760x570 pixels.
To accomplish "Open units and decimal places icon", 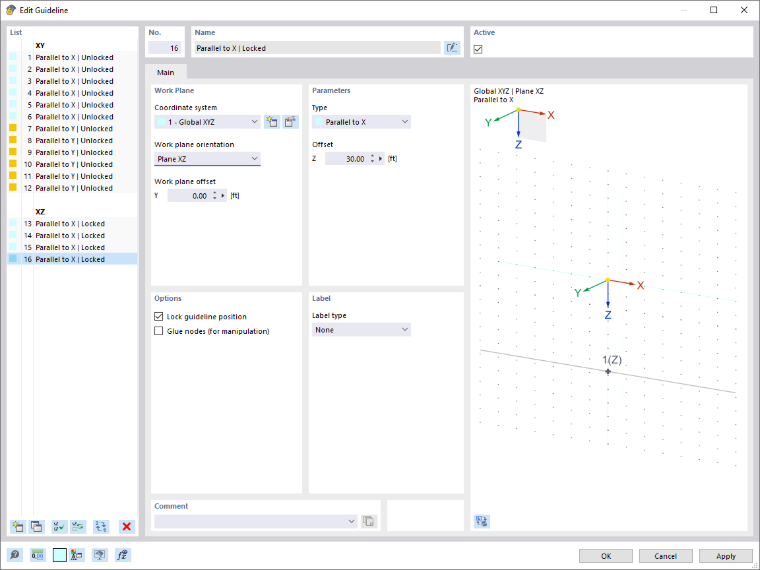I will pyautogui.click(x=37, y=555).
